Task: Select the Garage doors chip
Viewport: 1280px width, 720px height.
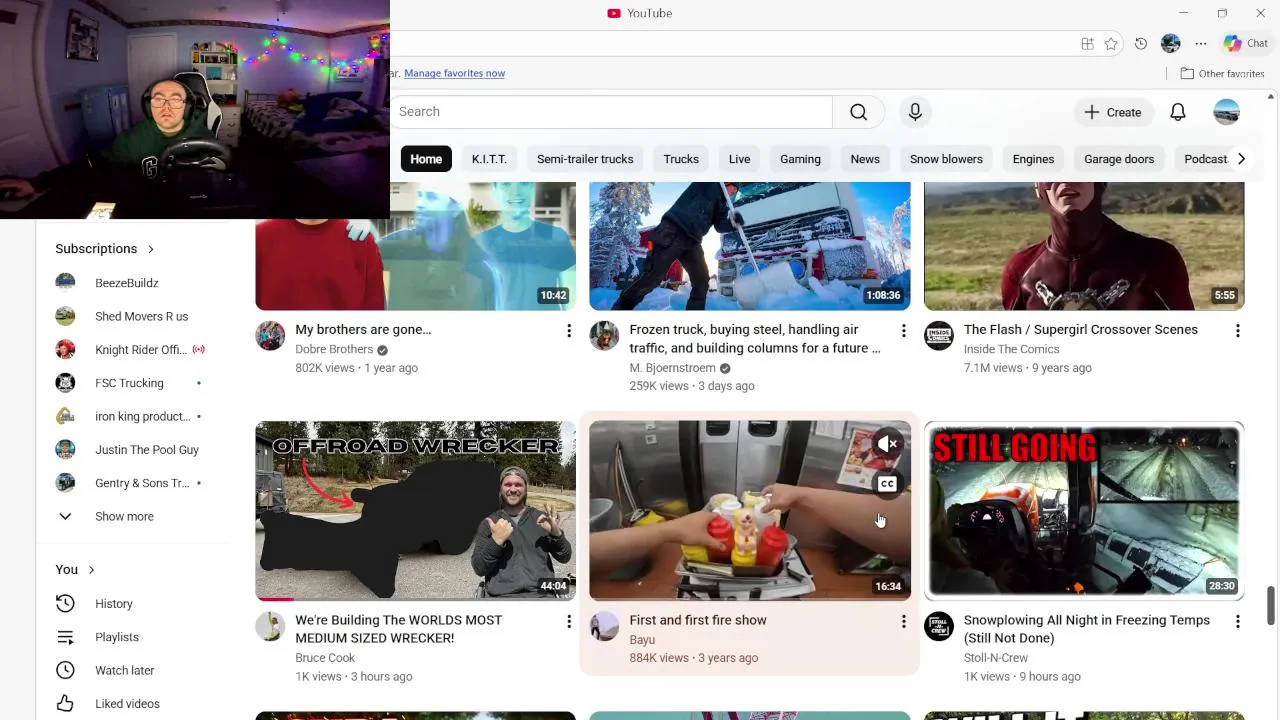Action: click(x=1119, y=159)
